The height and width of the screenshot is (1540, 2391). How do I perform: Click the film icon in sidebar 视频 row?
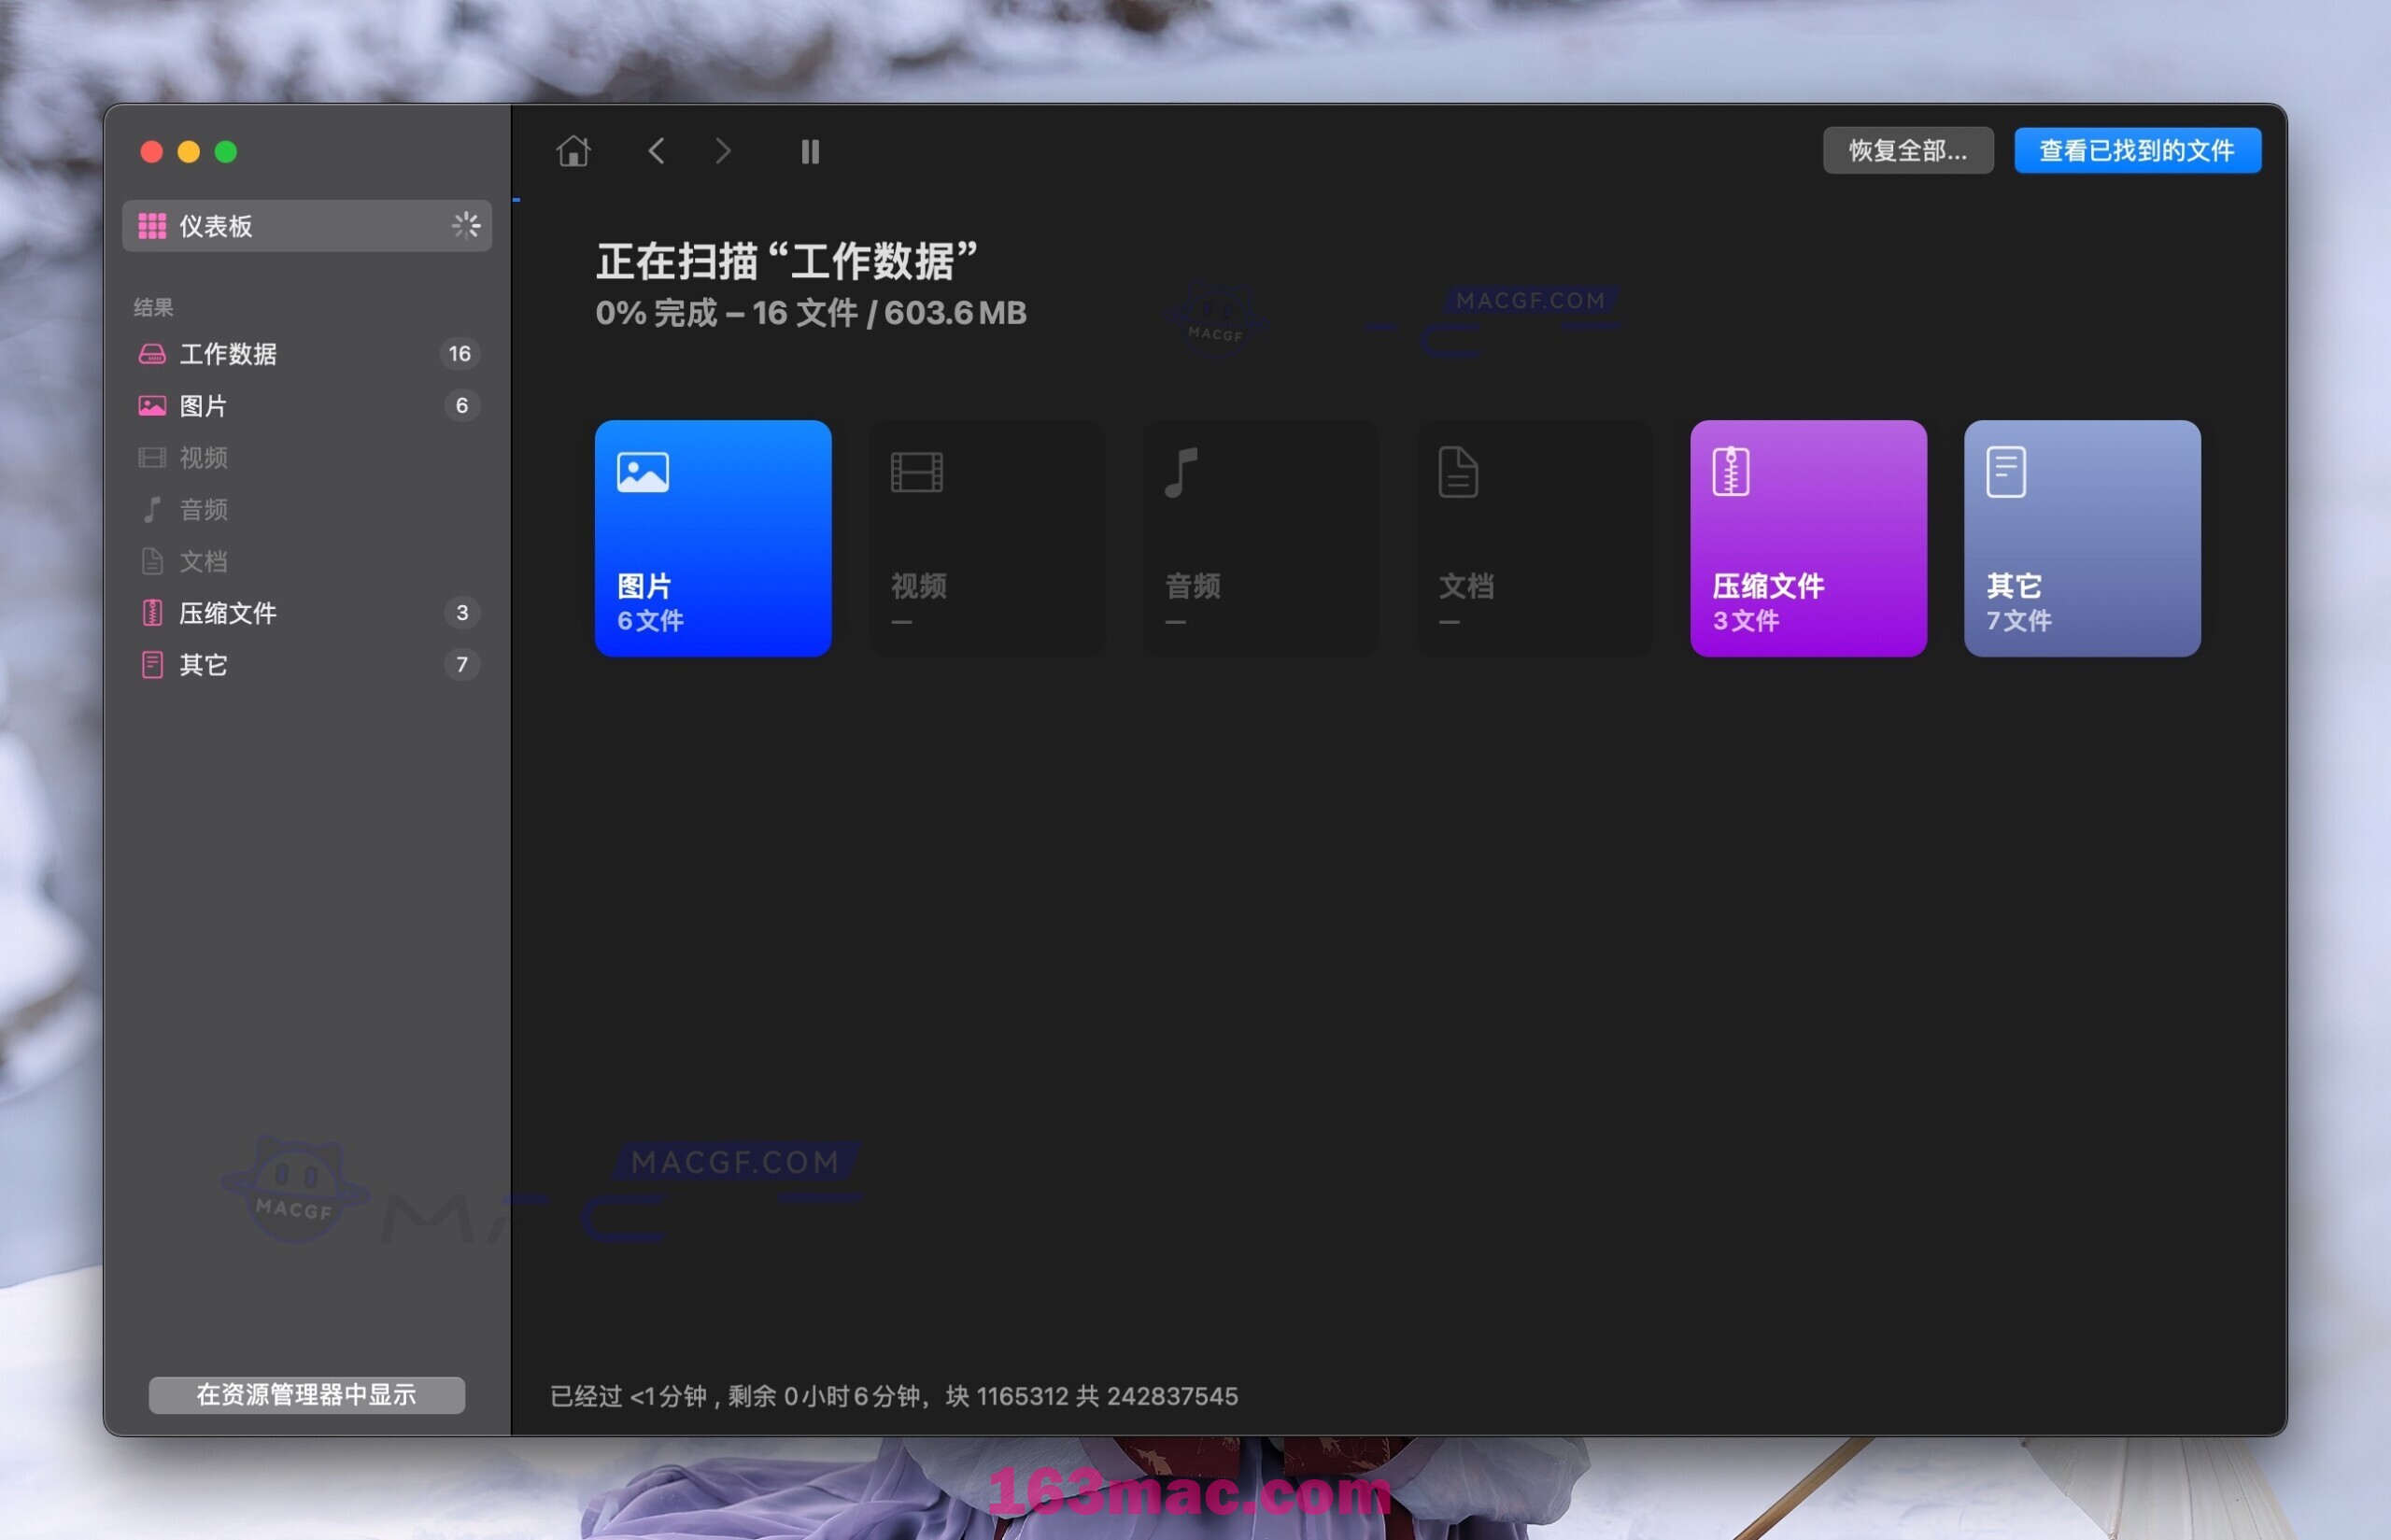coord(152,458)
